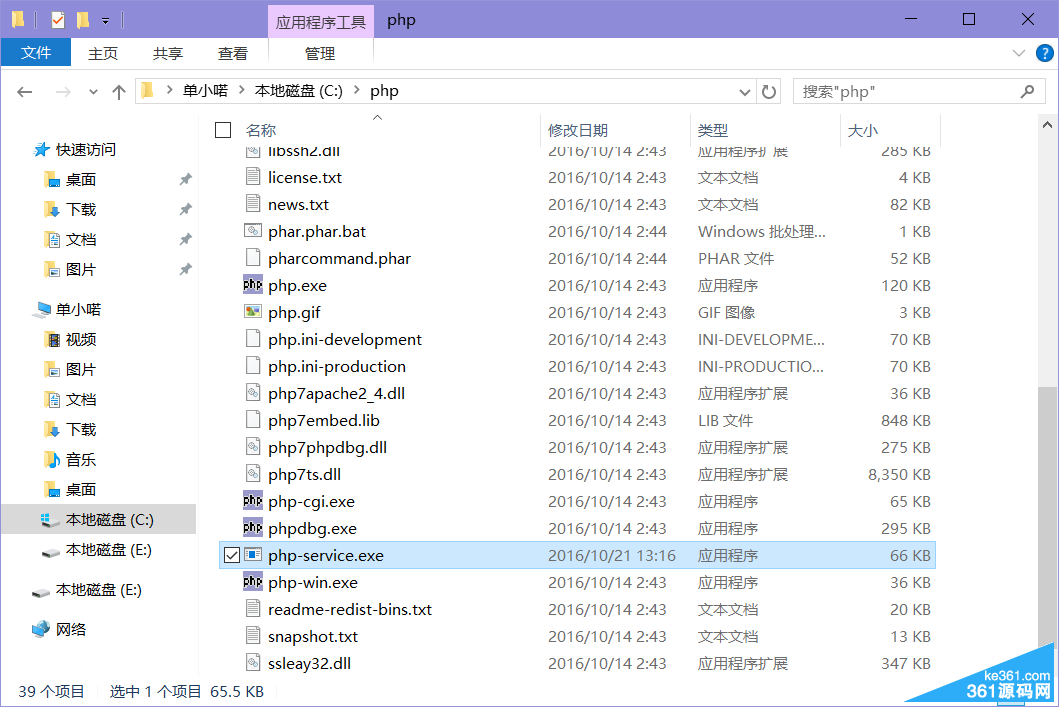This screenshot has height=707, width=1059.
Task: Click the scrollbar up arrow
Action: pos(1047,125)
